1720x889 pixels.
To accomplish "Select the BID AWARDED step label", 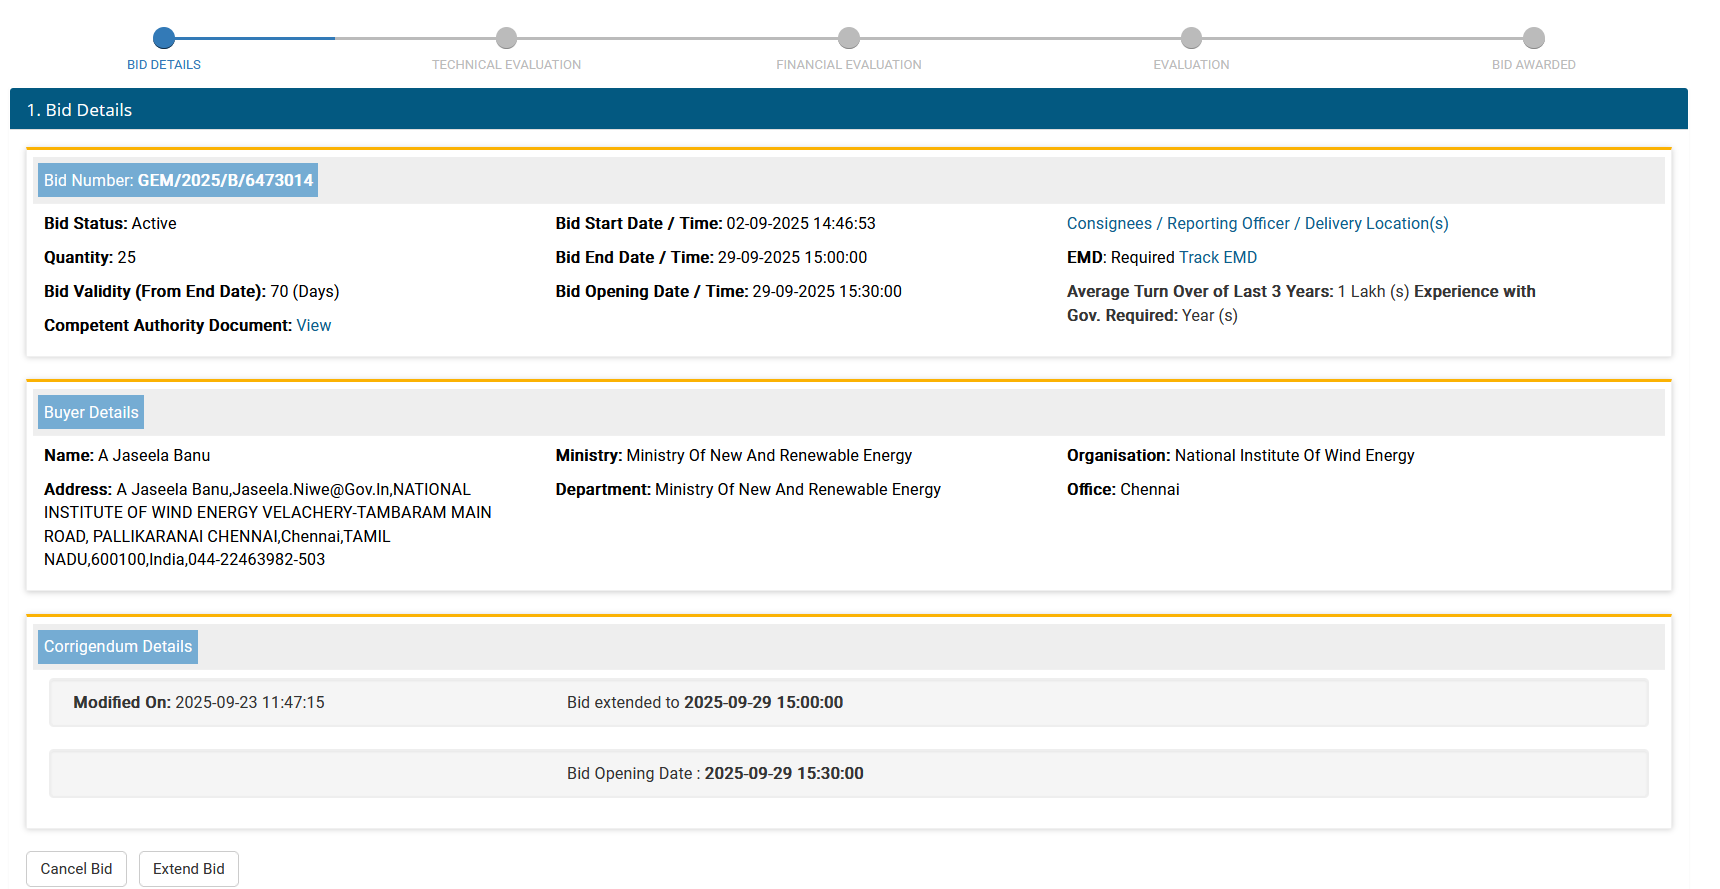I will [x=1533, y=65].
